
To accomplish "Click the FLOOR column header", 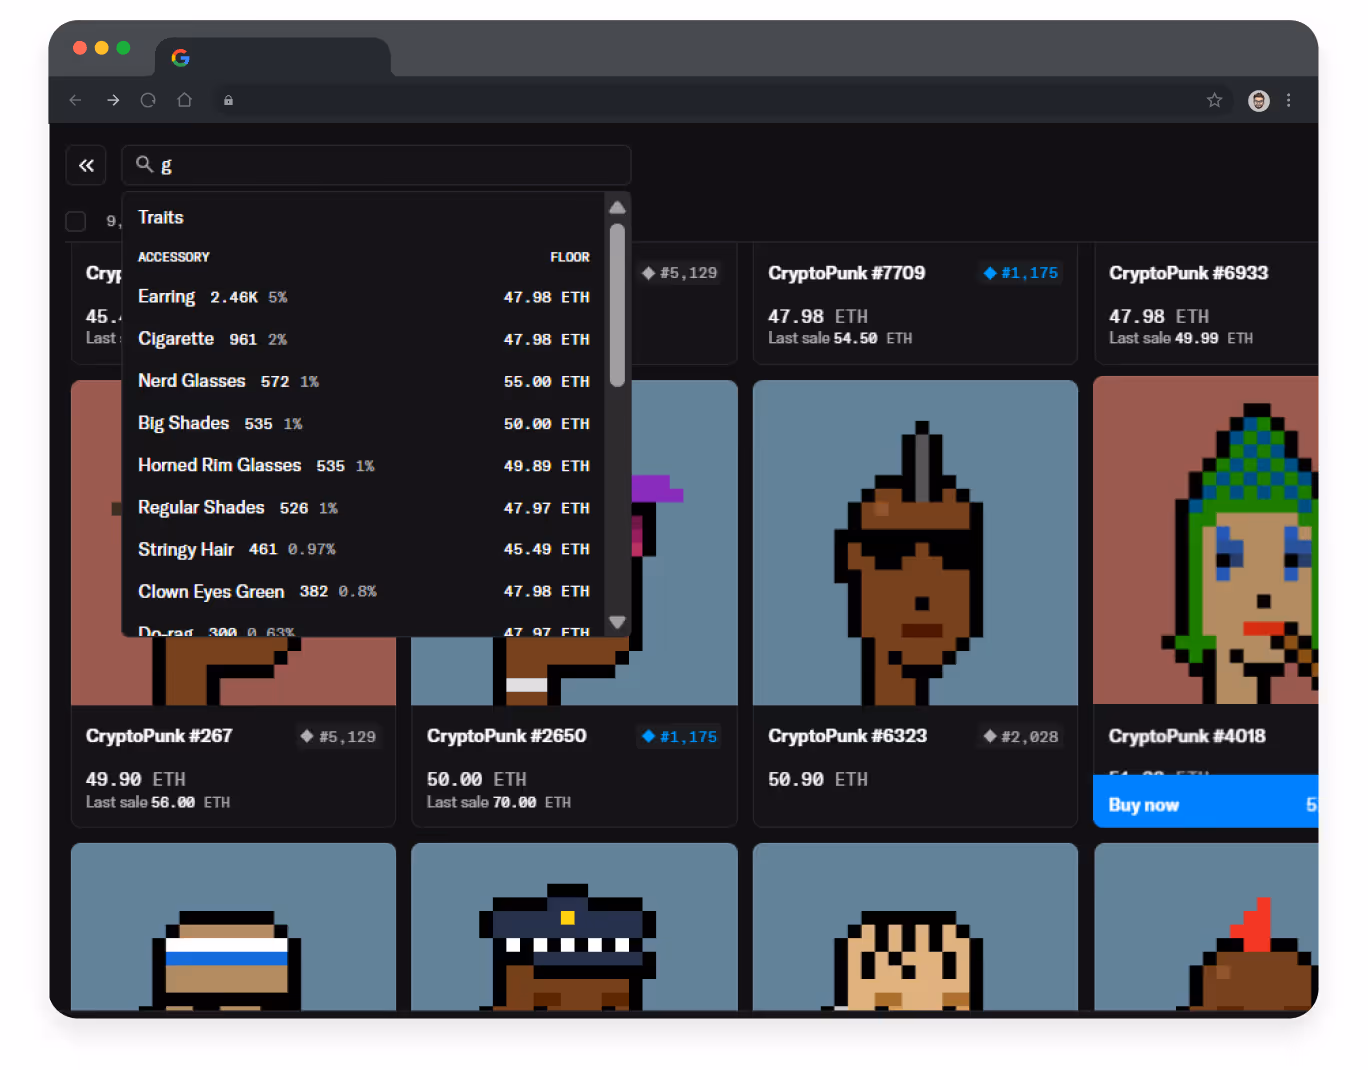I will point(570,257).
